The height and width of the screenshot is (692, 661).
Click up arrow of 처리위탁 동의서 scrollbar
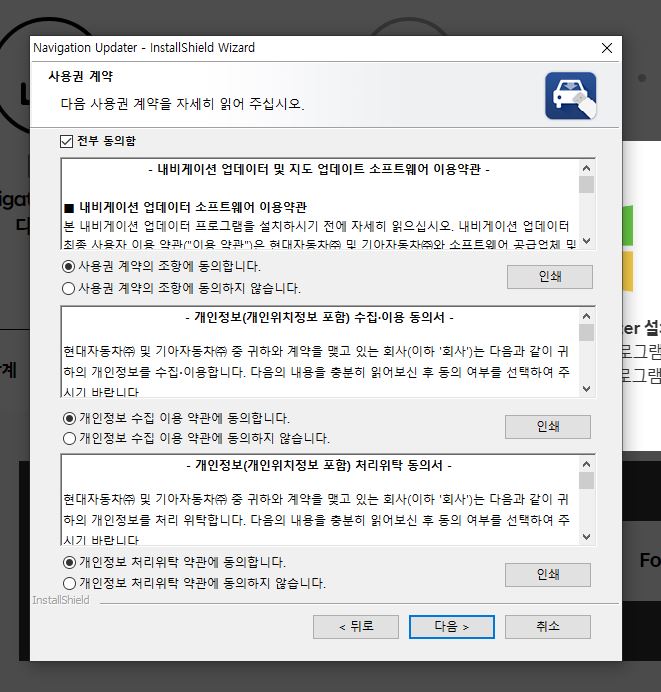point(586,464)
